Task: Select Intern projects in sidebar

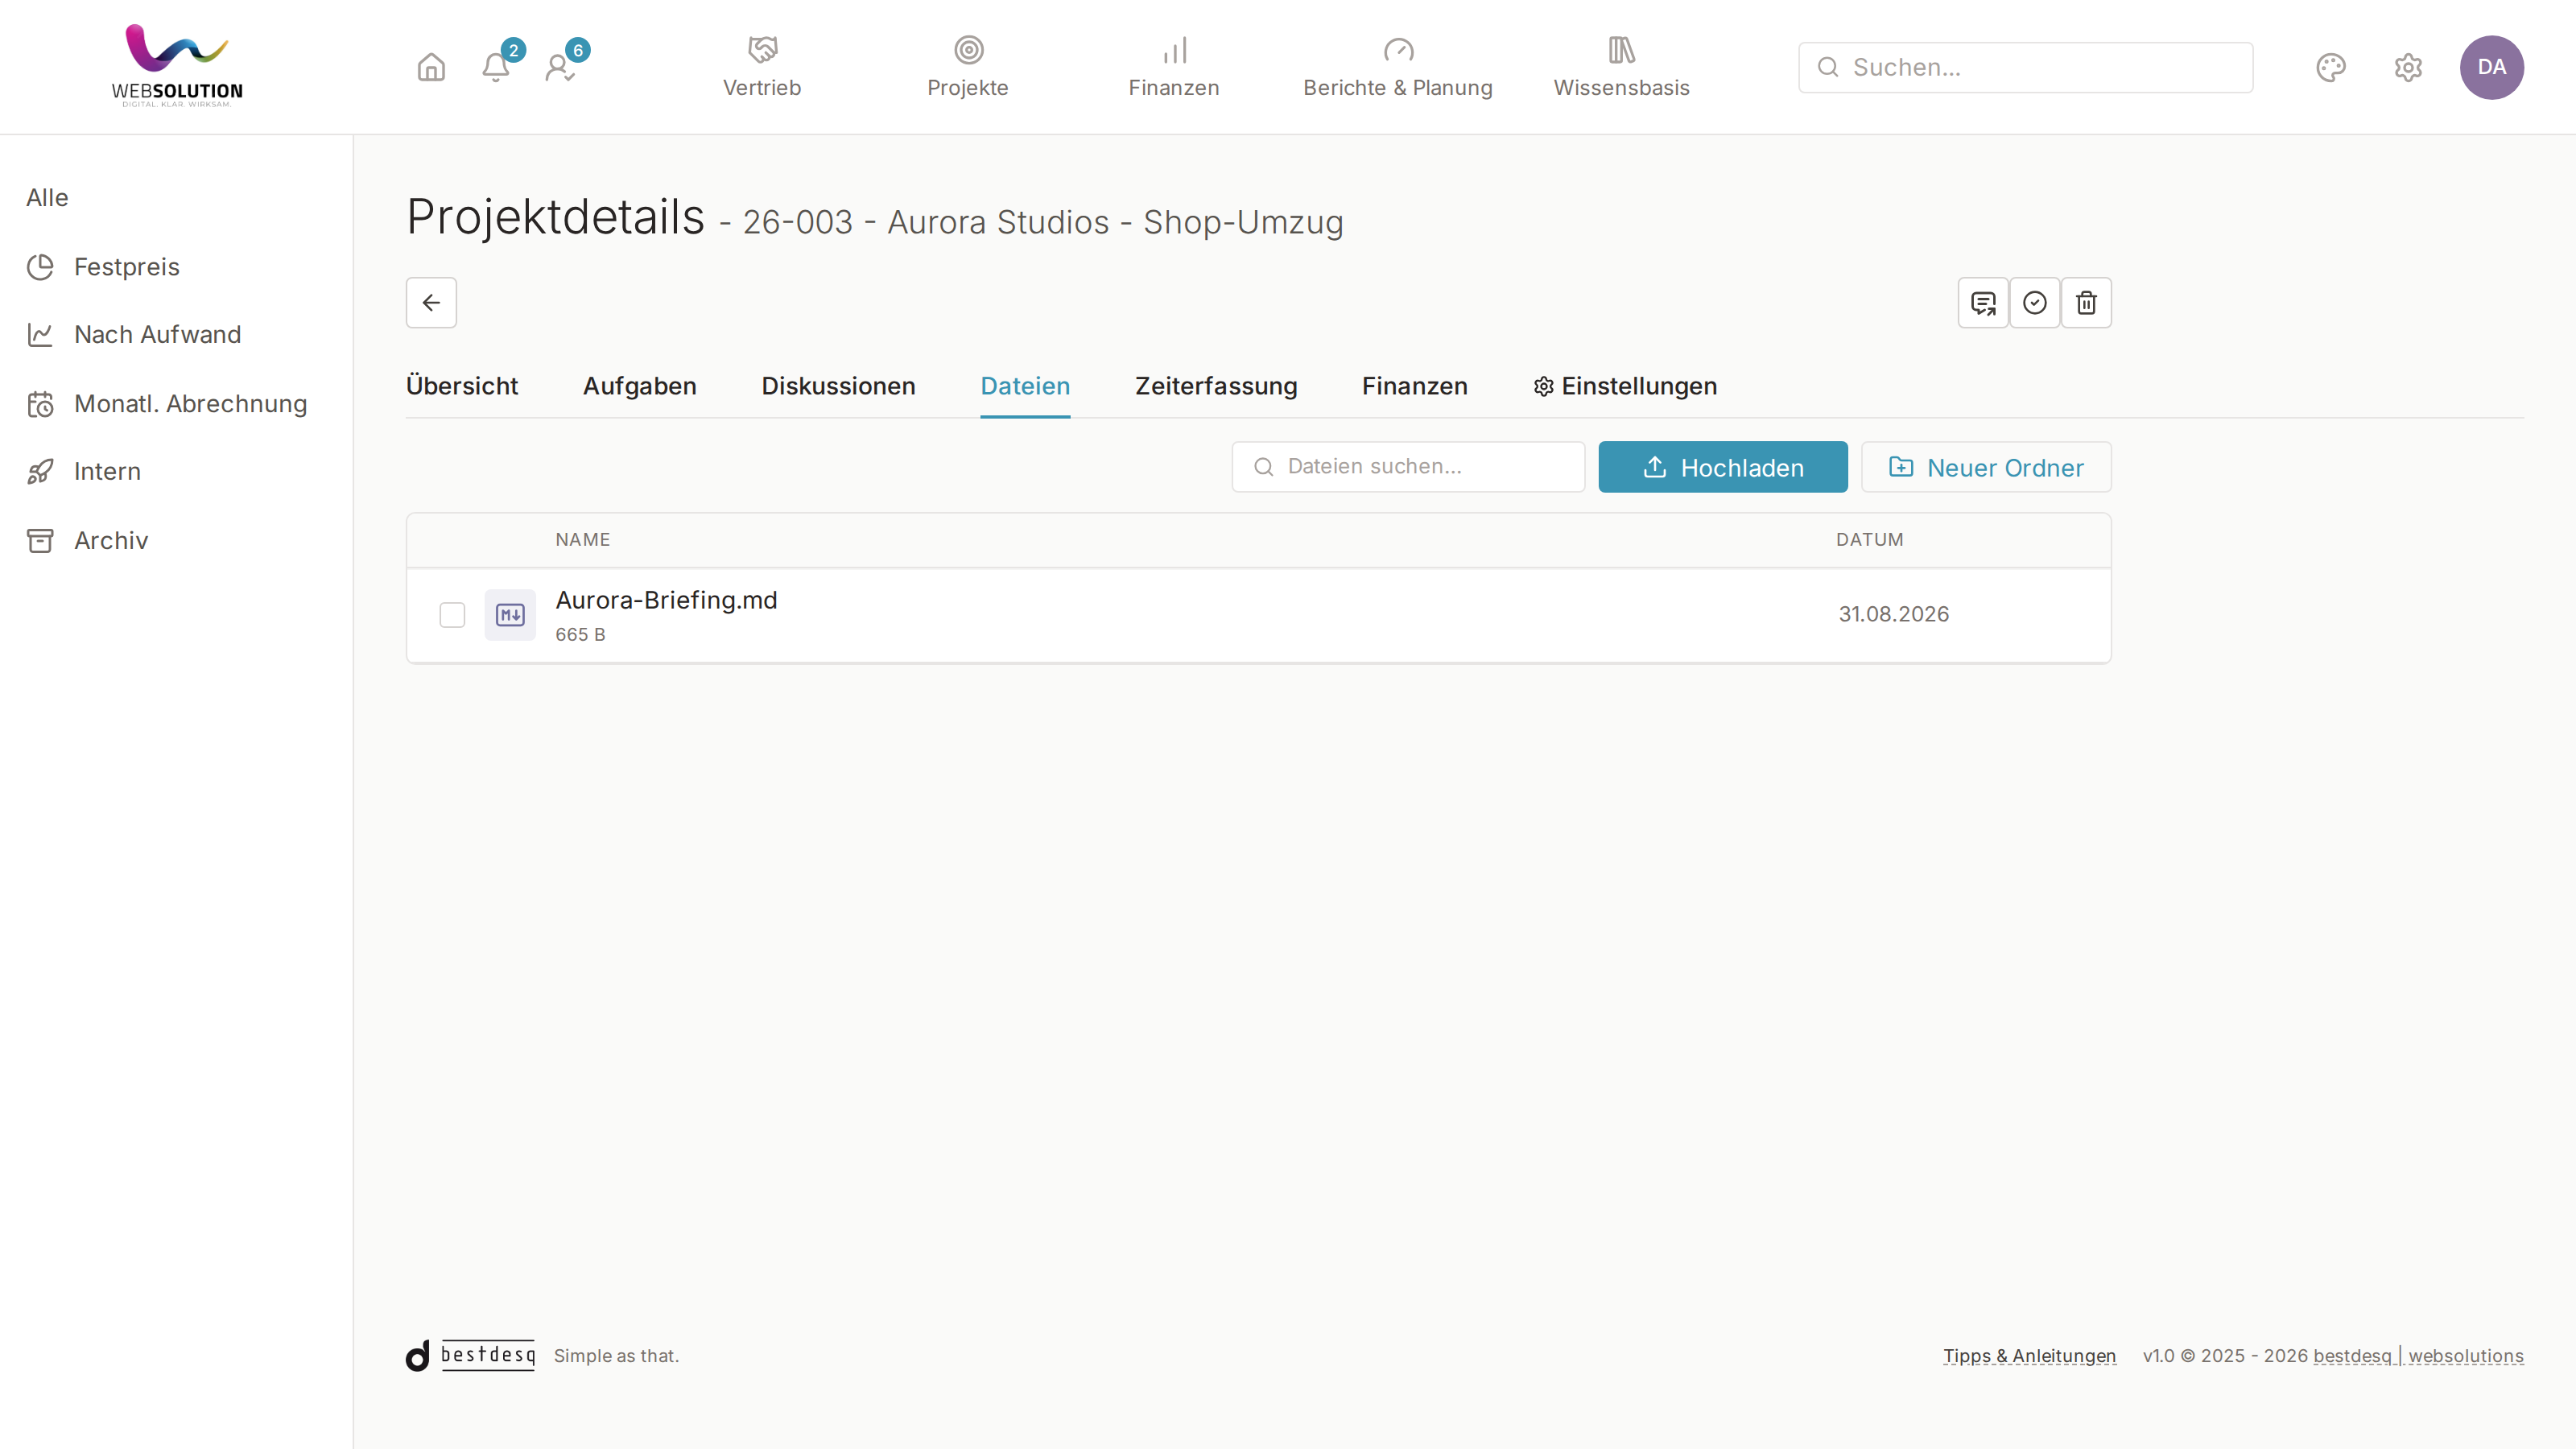Action: pos(84,471)
